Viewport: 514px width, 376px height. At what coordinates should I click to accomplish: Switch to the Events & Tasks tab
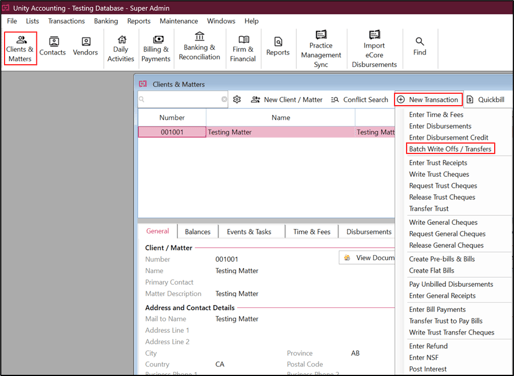coord(249,232)
